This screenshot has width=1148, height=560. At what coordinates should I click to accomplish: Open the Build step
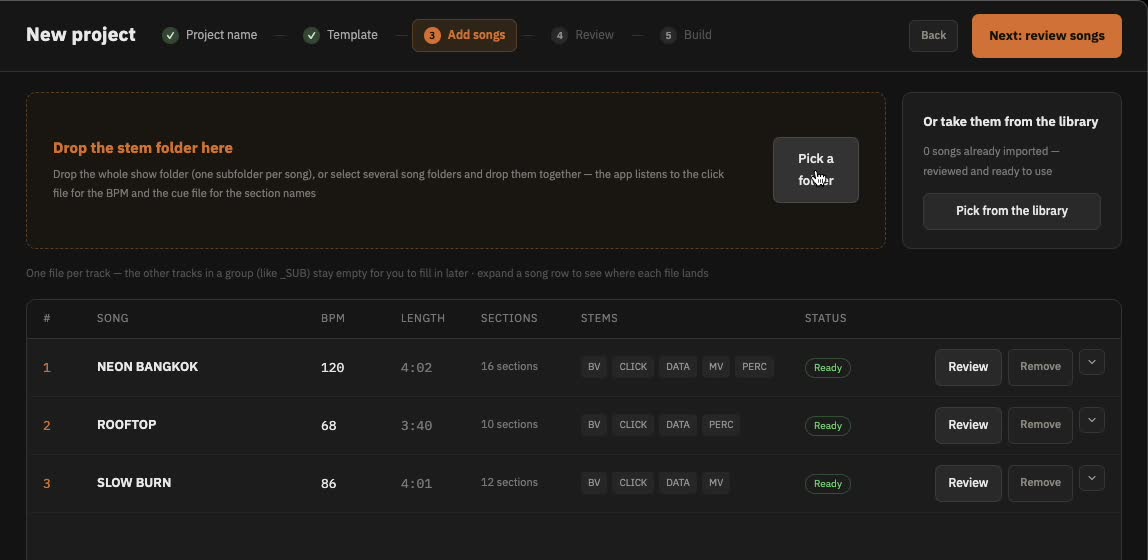(x=686, y=35)
